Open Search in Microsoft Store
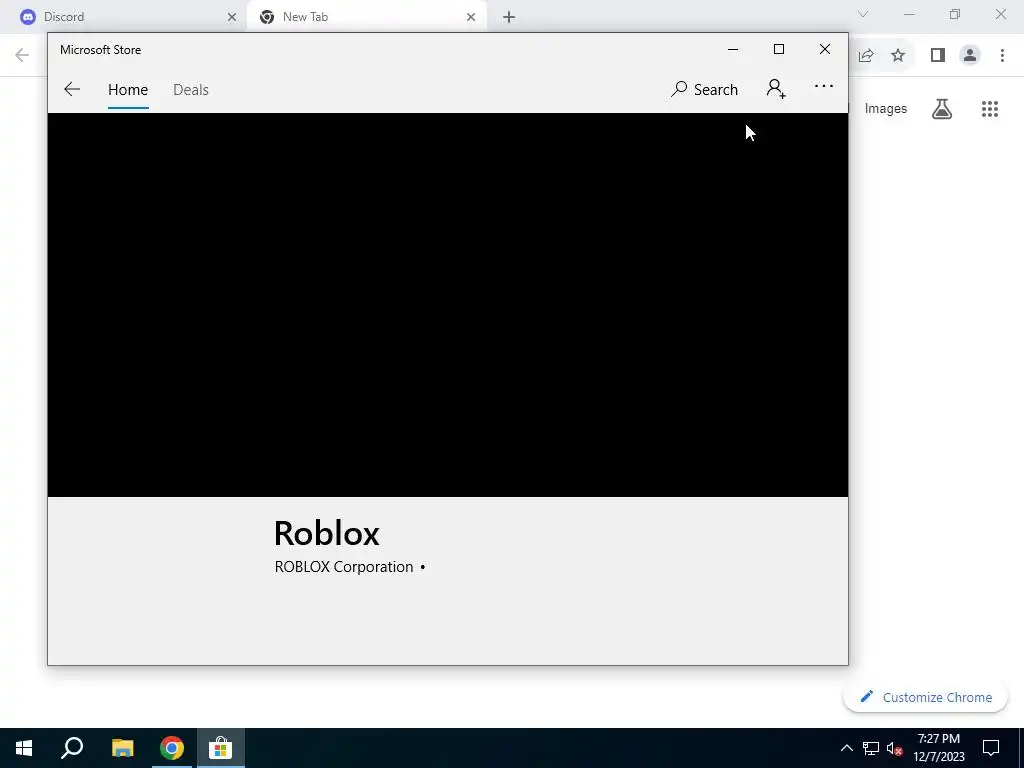1024x768 pixels. tap(704, 89)
